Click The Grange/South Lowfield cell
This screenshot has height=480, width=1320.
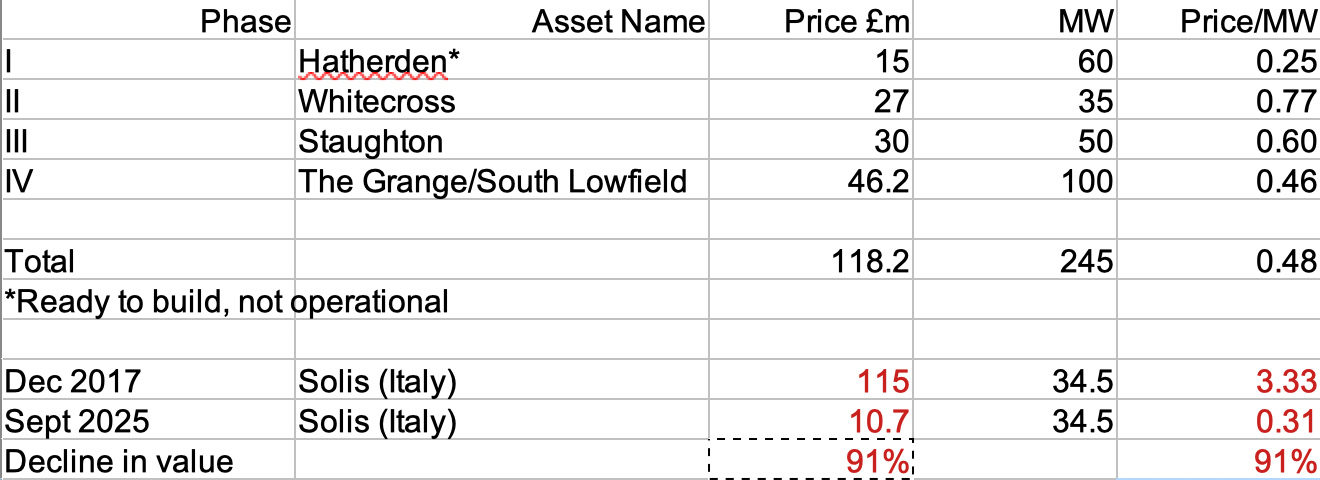point(493,182)
